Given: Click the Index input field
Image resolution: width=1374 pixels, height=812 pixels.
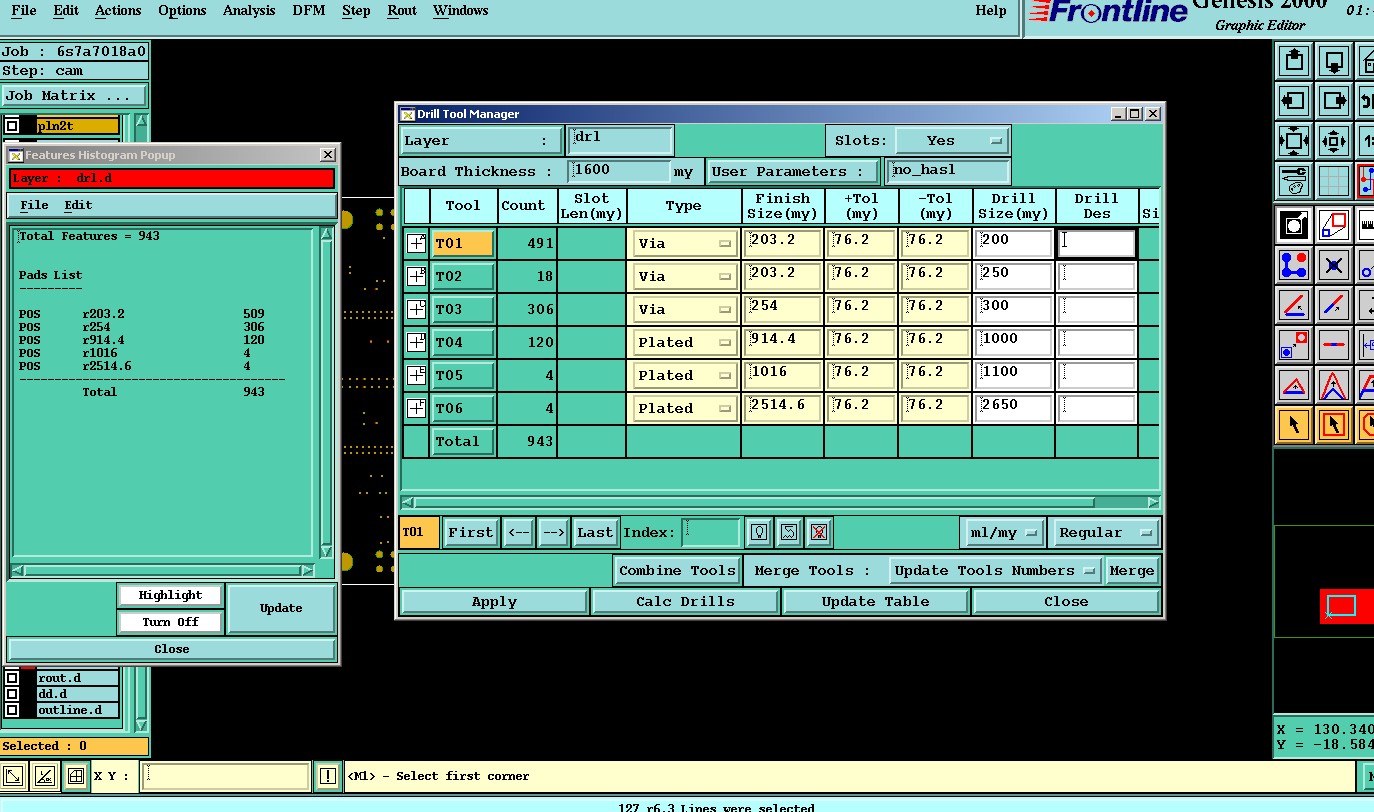Looking at the screenshot, I should coord(711,532).
